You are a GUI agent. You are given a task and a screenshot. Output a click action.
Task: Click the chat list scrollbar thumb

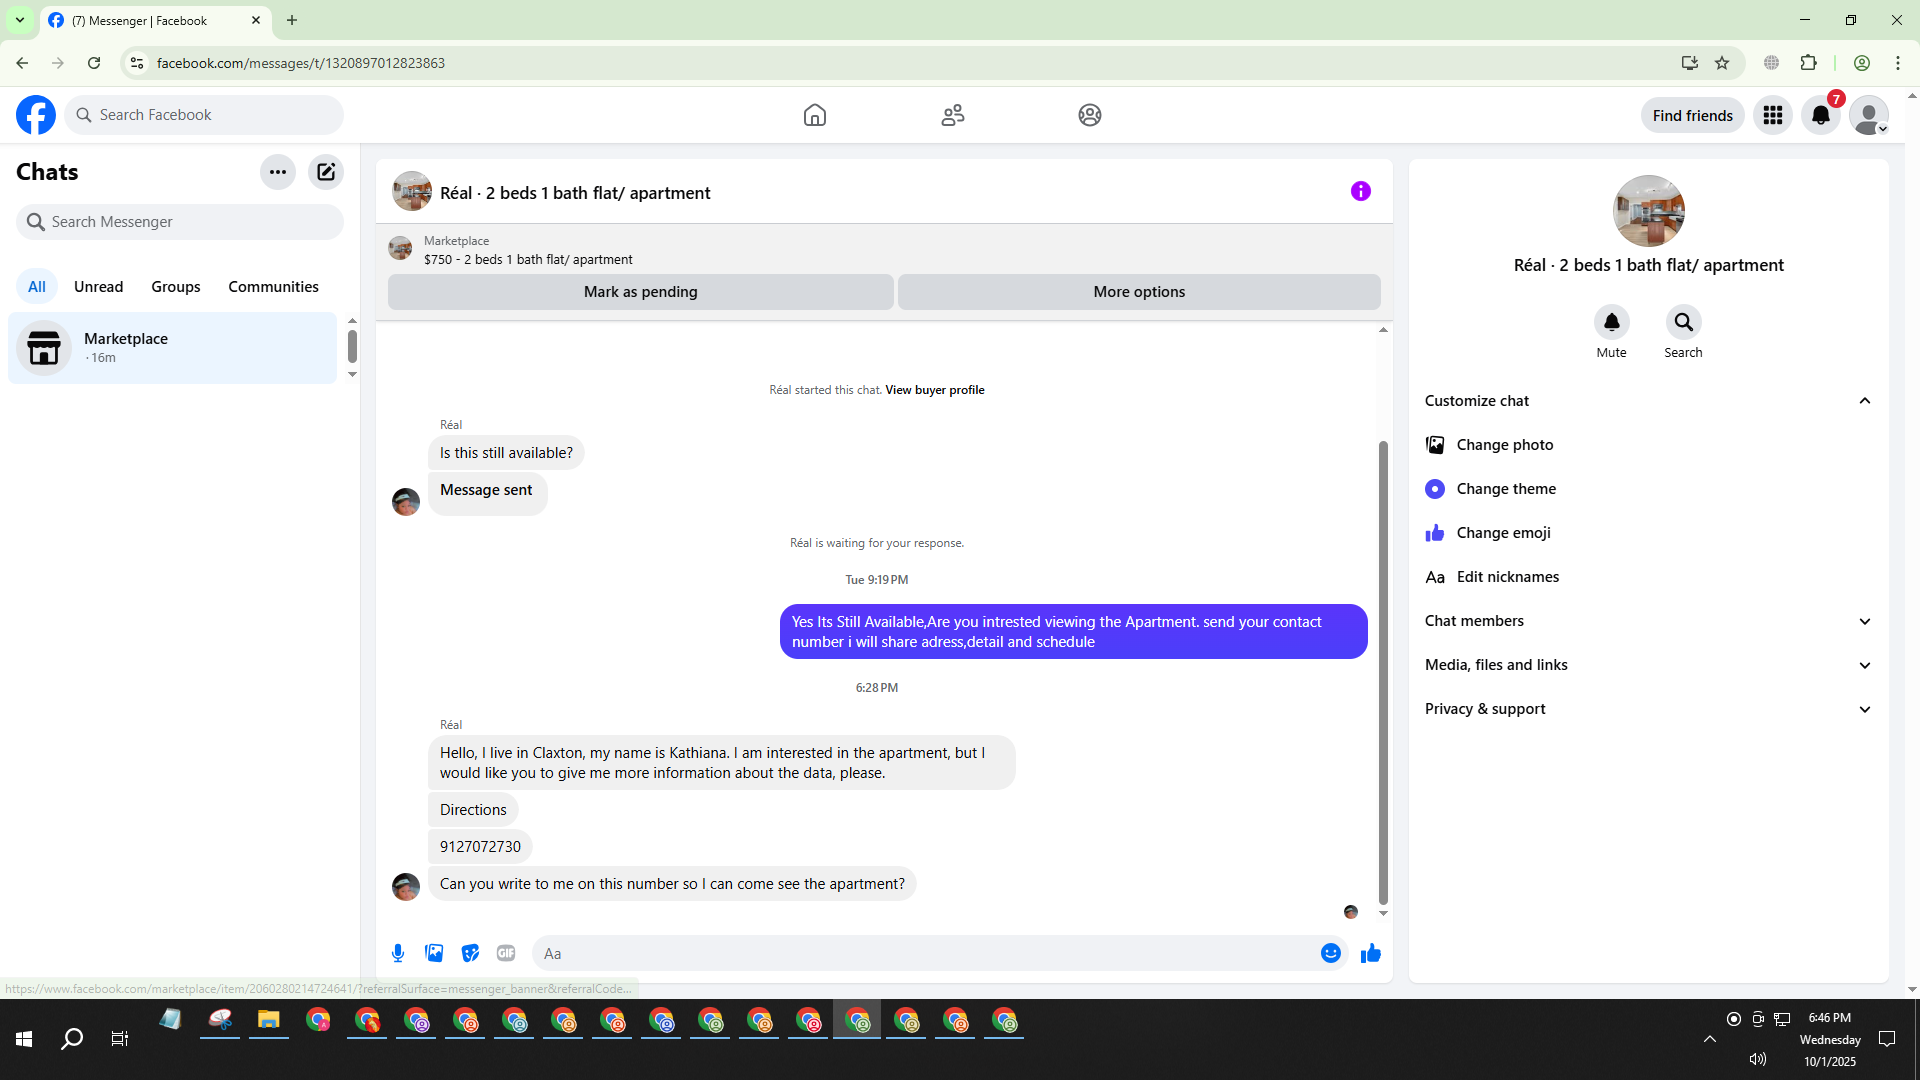[352, 346]
